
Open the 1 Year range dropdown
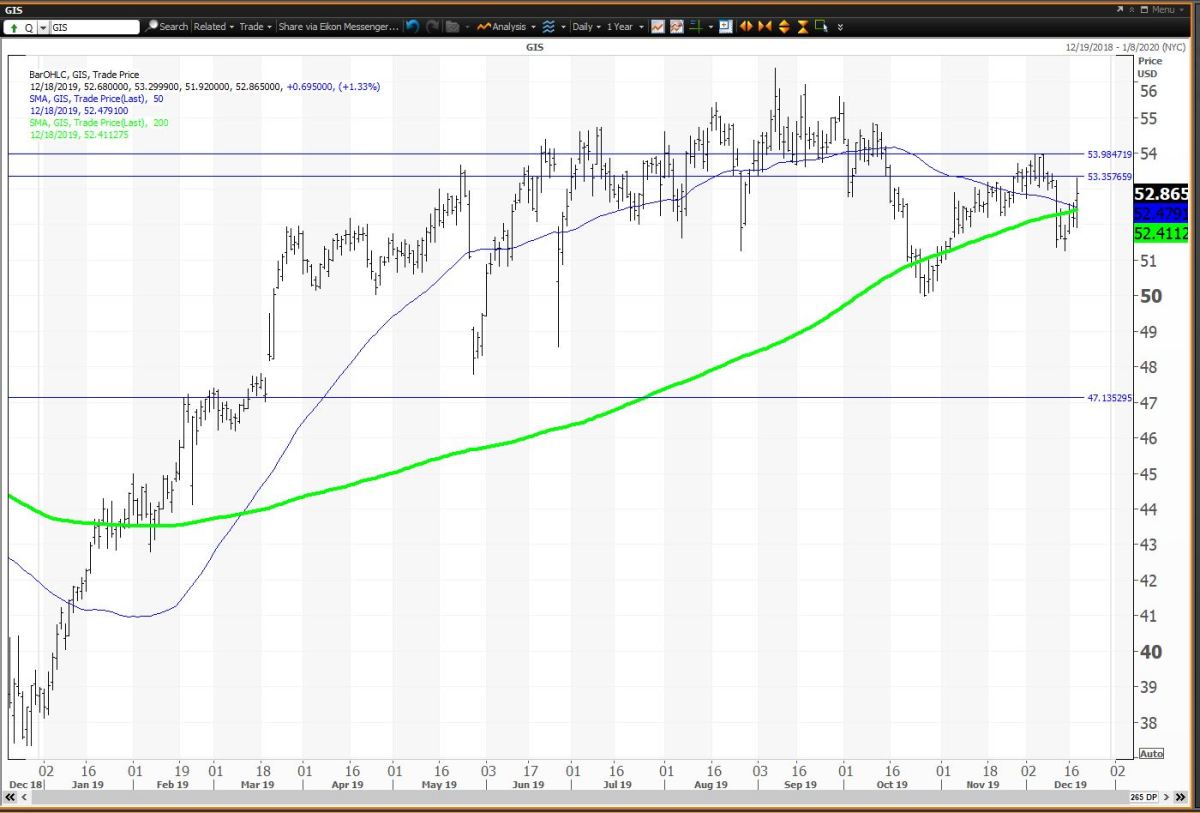click(x=623, y=27)
